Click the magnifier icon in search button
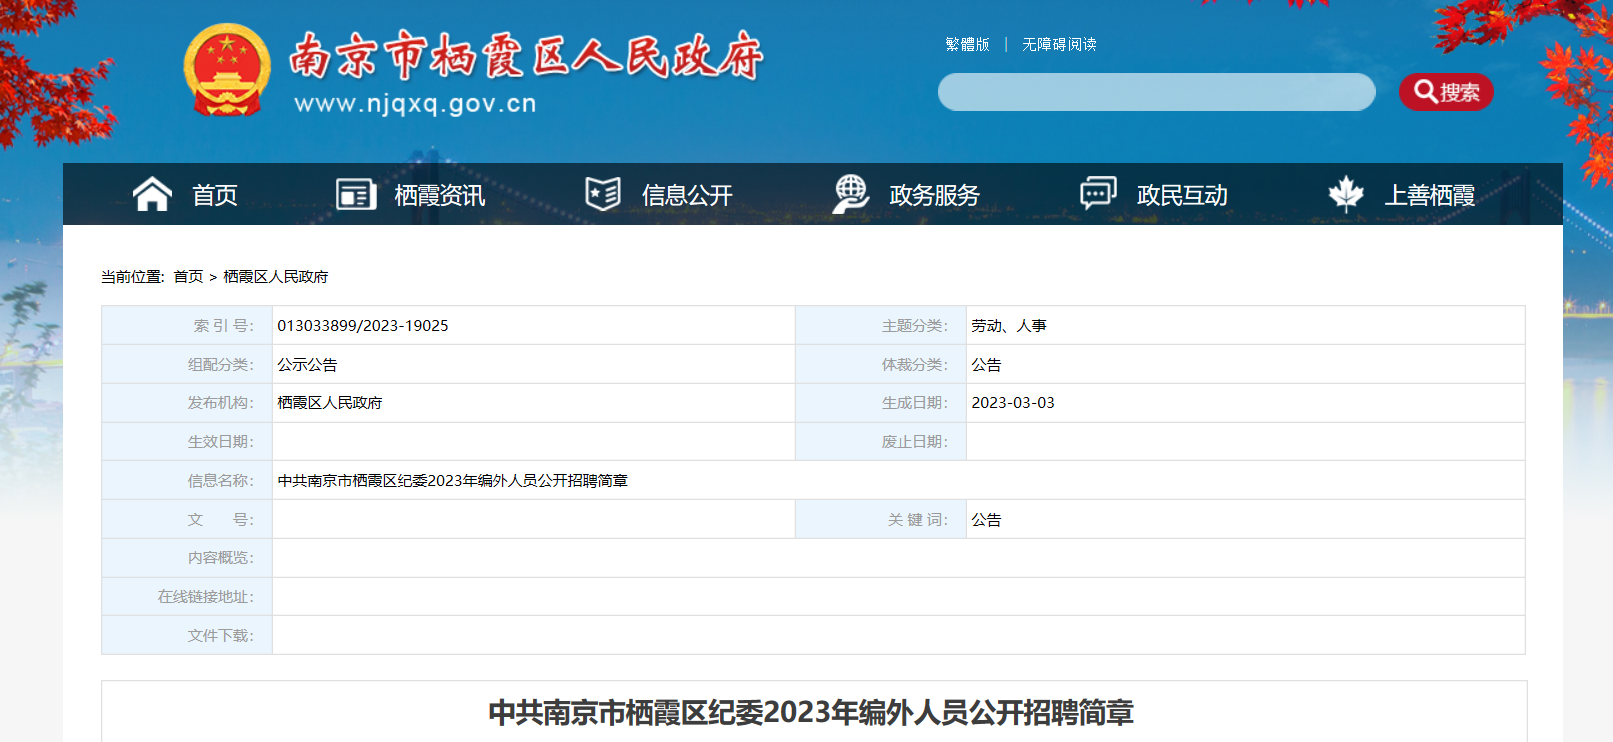The image size is (1613, 742). (x=1425, y=92)
